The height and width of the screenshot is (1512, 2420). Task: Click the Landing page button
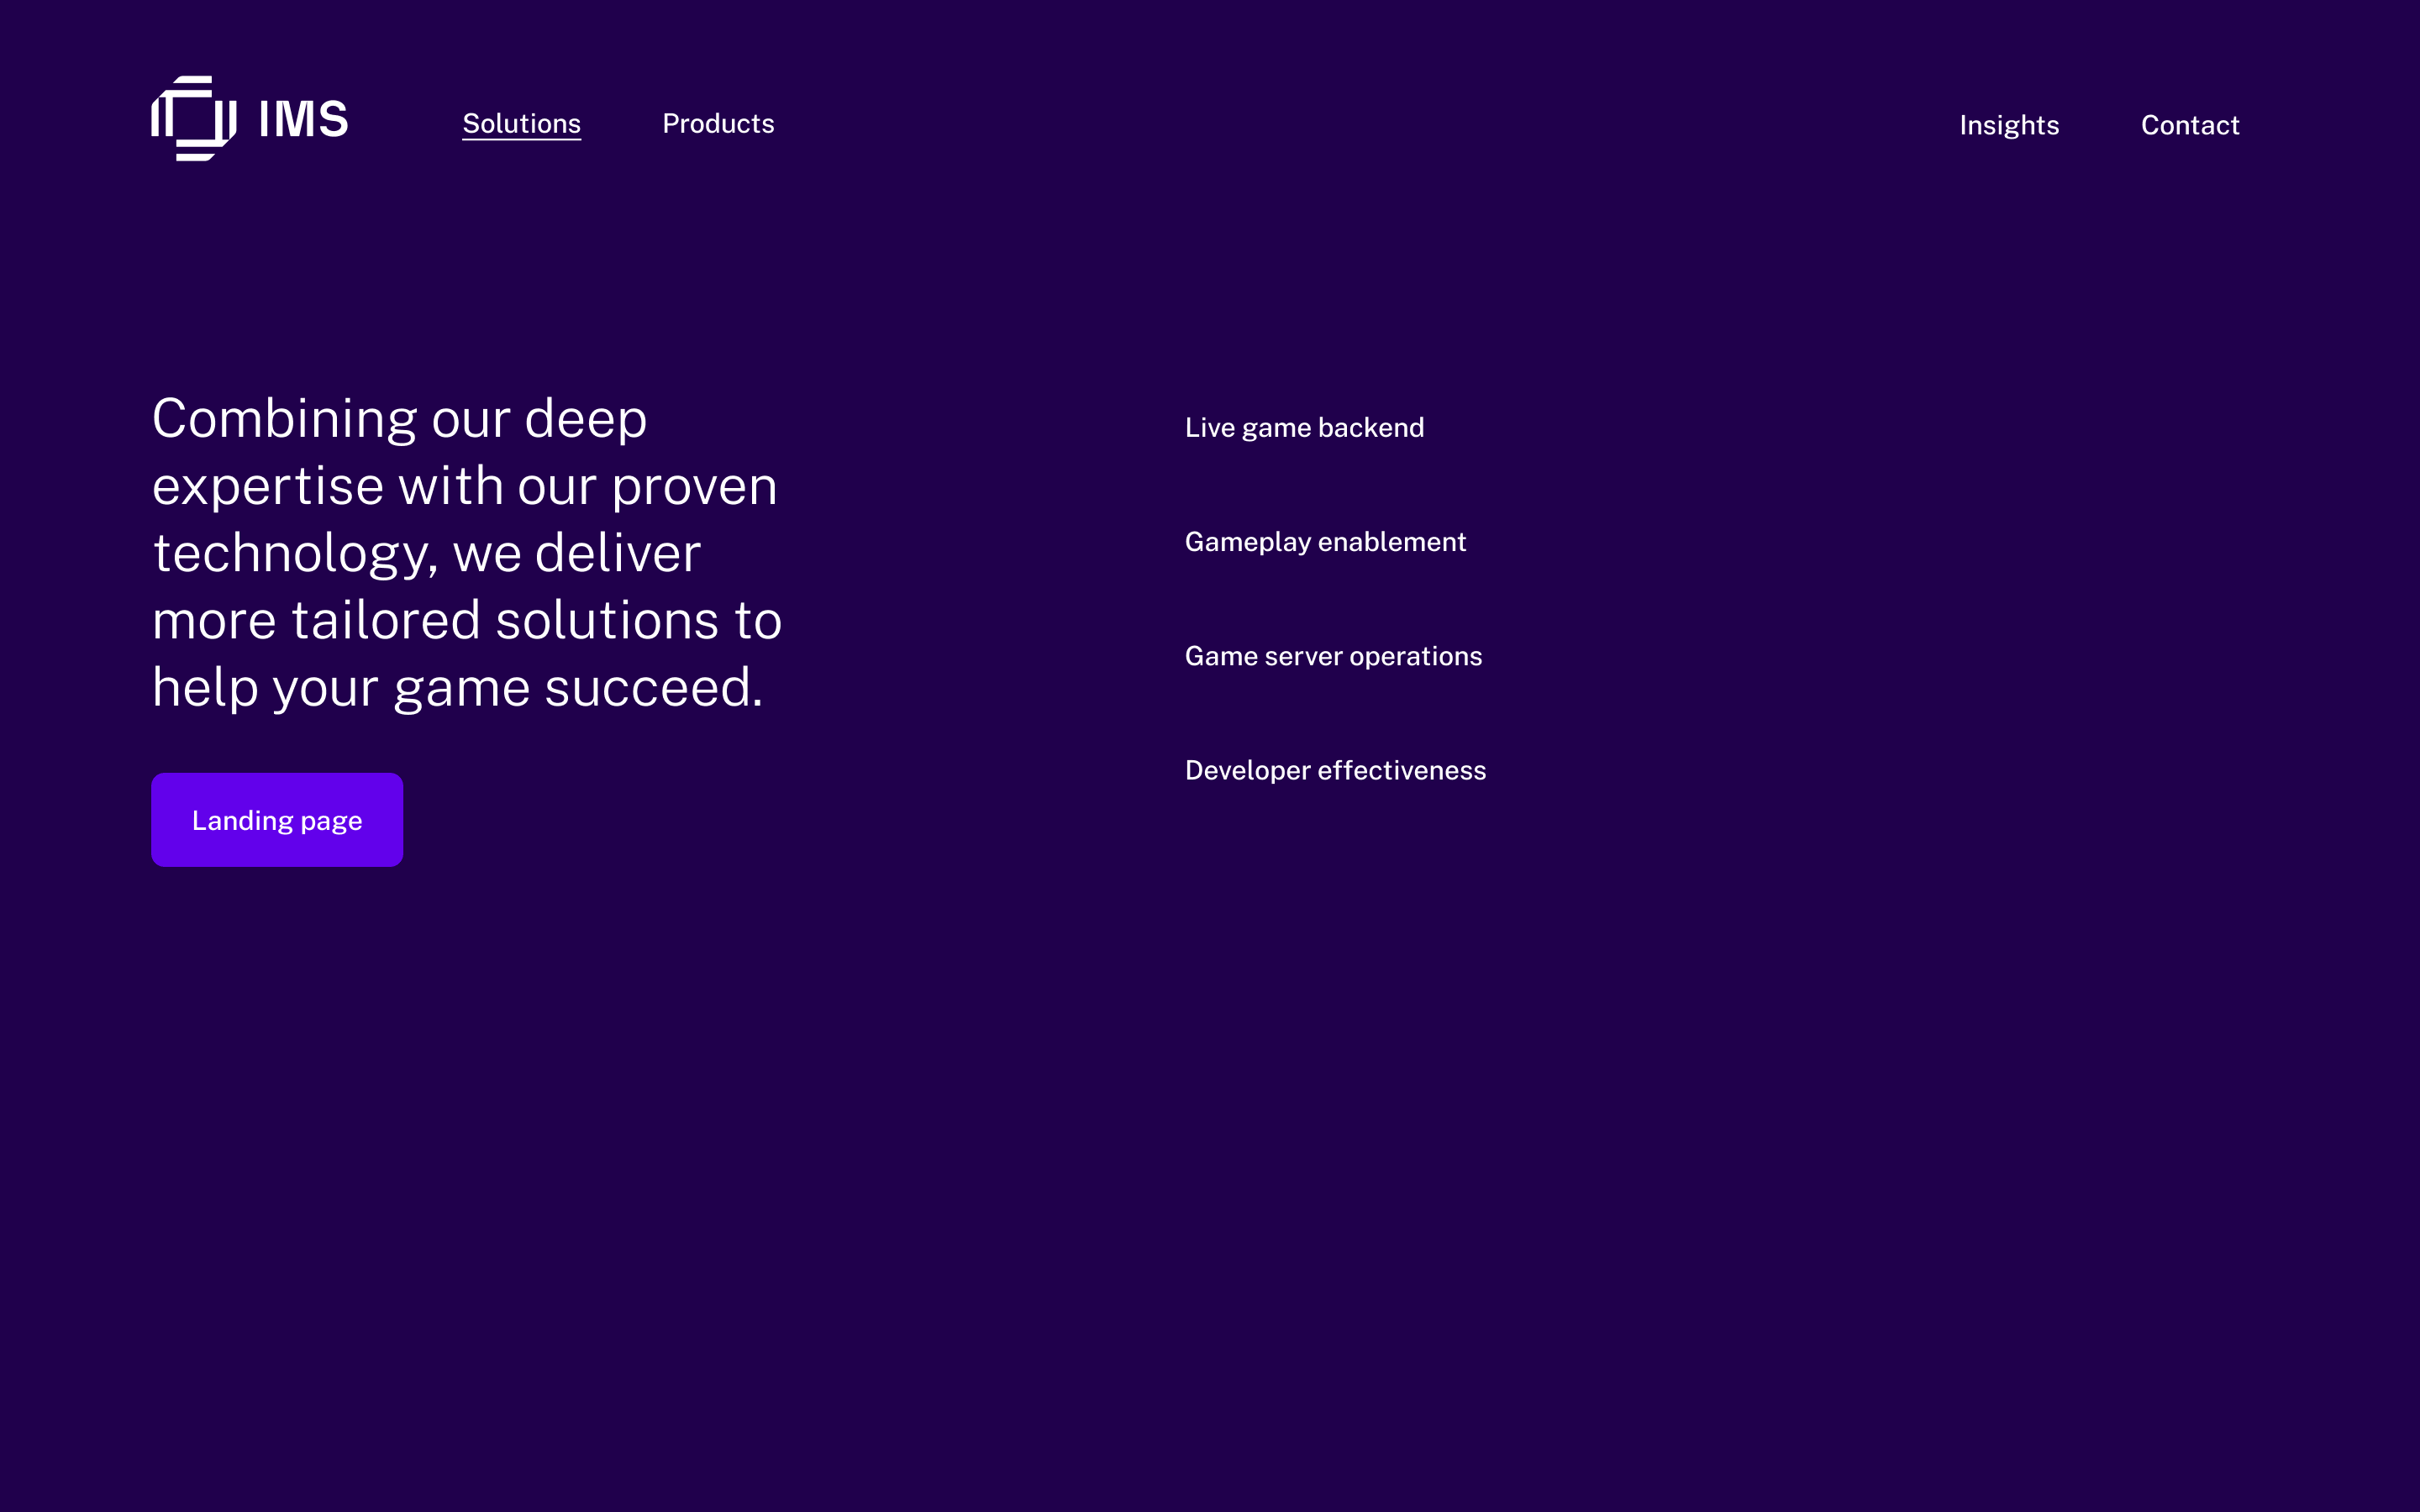pyautogui.click(x=277, y=820)
